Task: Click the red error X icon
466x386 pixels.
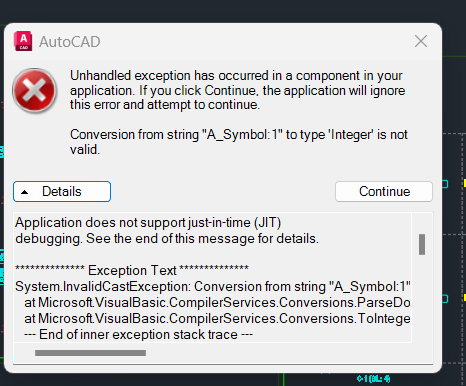Action: [35, 91]
